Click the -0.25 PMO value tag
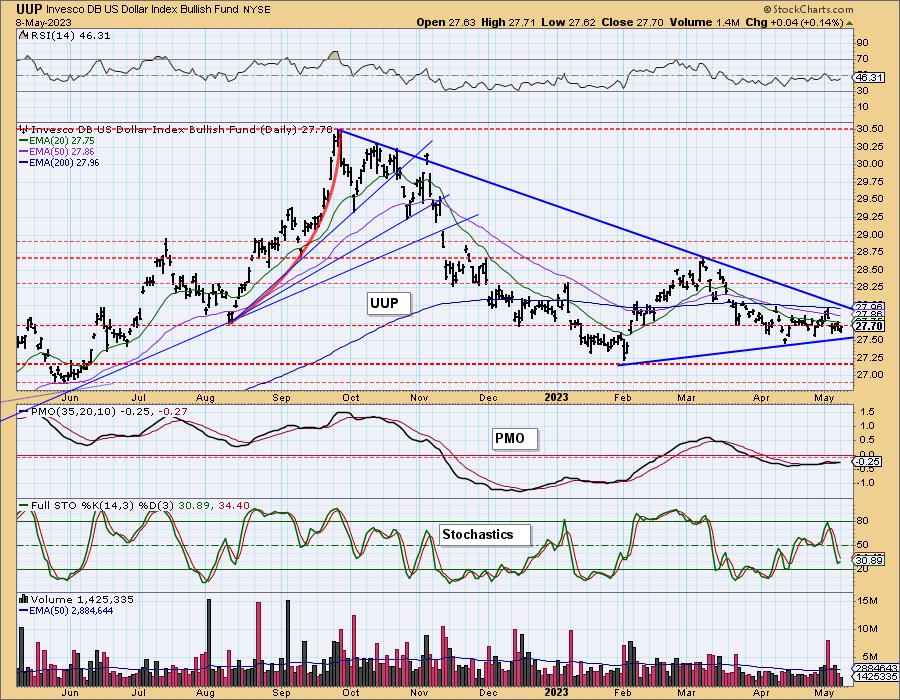900x700 pixels. (868, 461)
